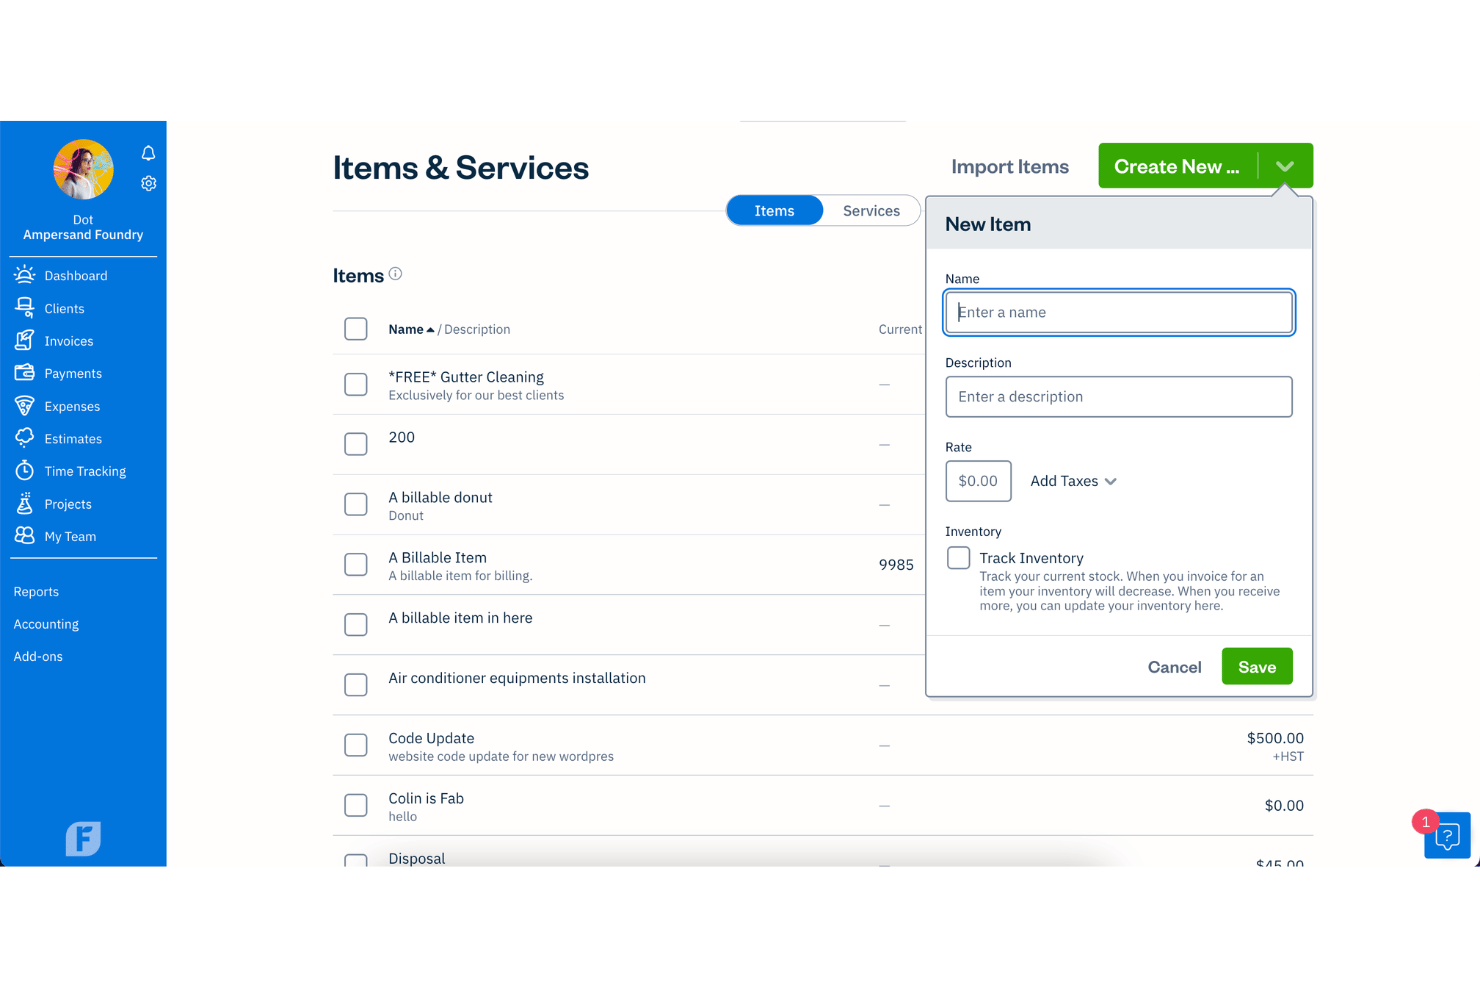This screenshot has height=987, width=1480.
Task: Go to Time Tracking
Action: click(85, 472)
